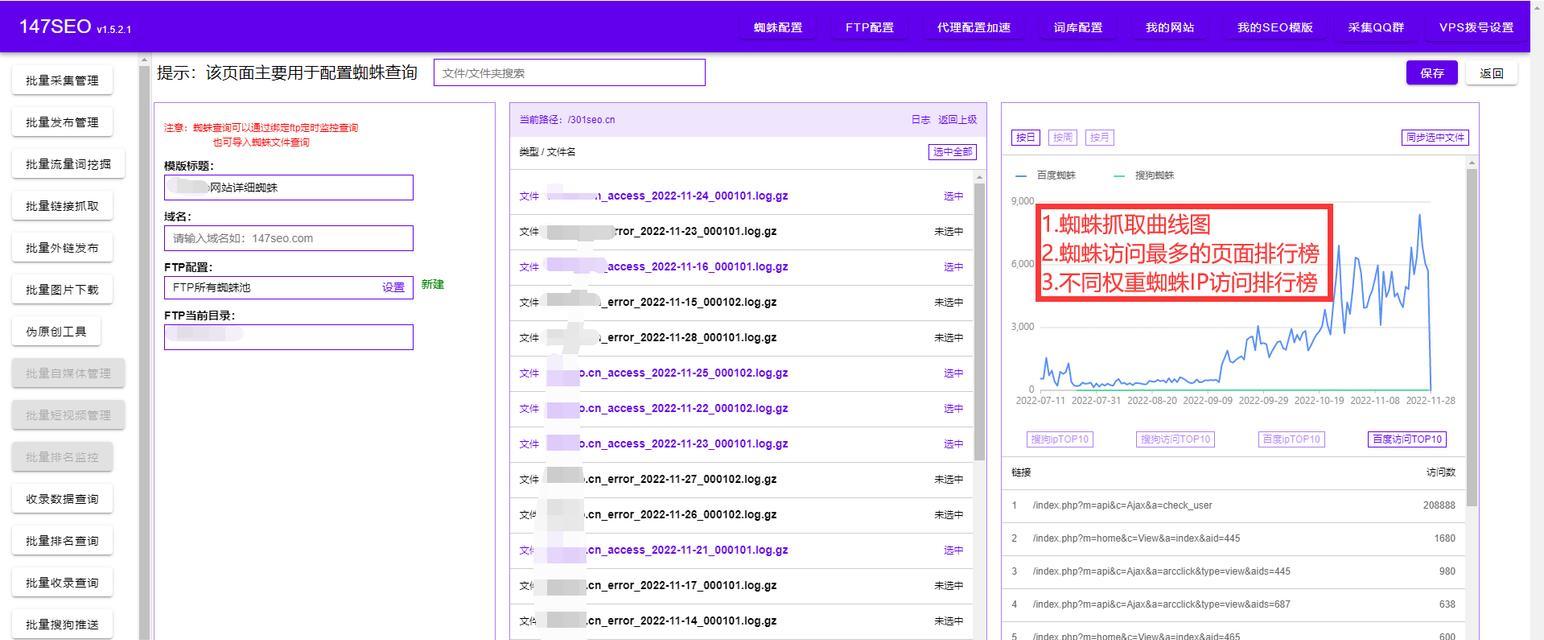
Task: Open 伪原创工具 in the sidebar
Action: (x=56, y=333)
